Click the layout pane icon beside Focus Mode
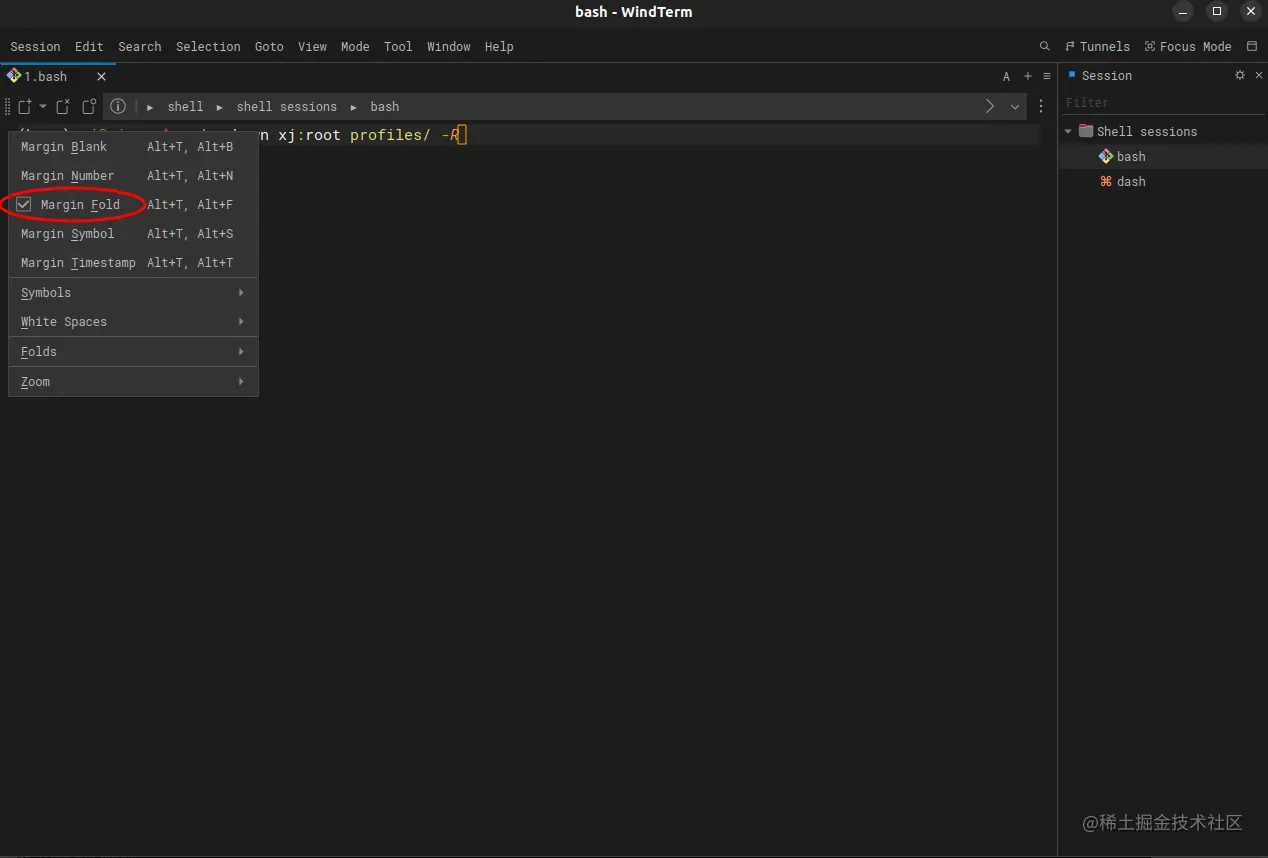The image size is (1268, 858). pyautogui.click(x=1252, y=46)
